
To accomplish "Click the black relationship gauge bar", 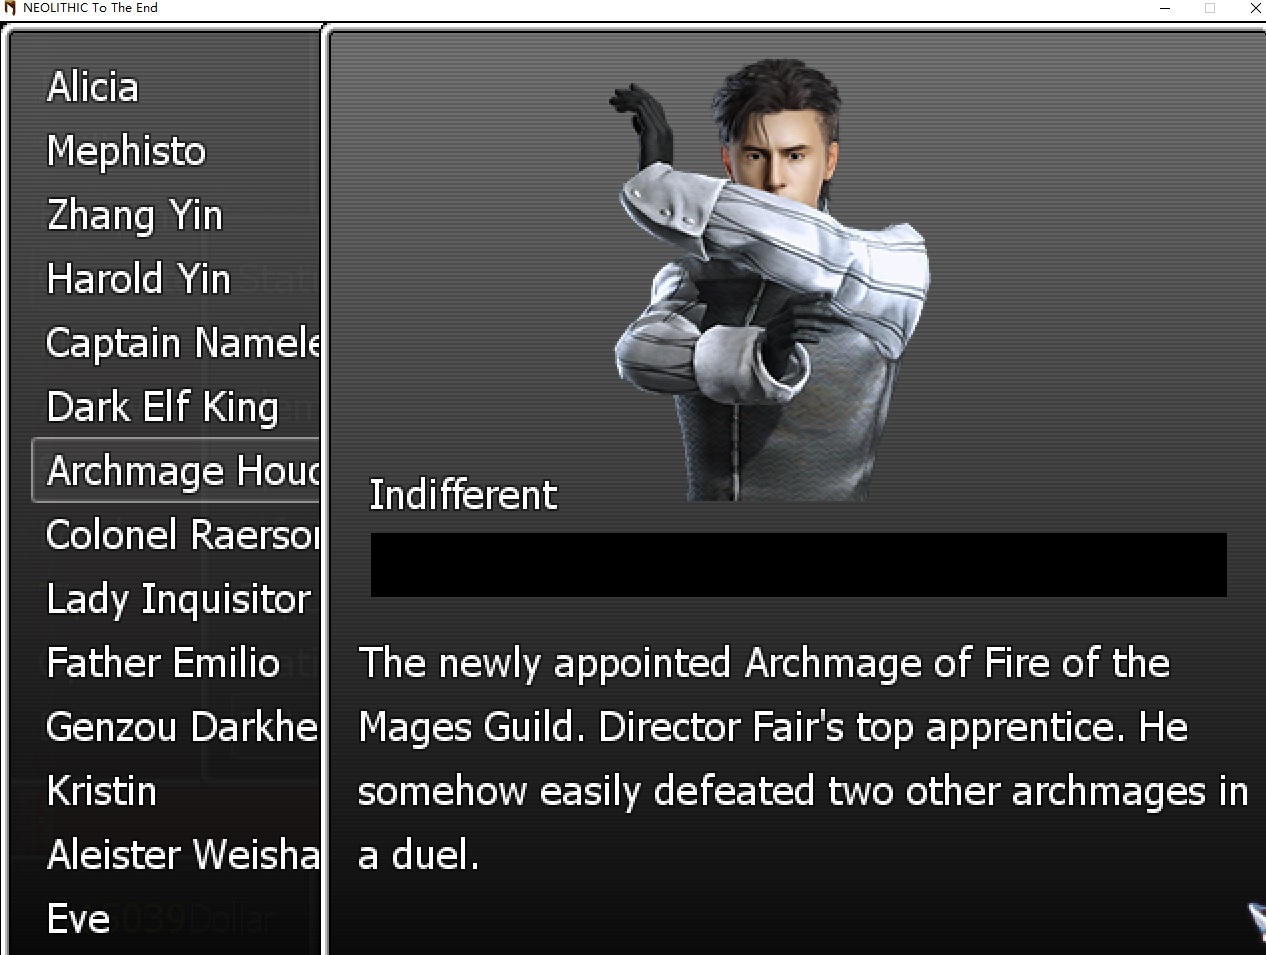I will tap(798, 565).
